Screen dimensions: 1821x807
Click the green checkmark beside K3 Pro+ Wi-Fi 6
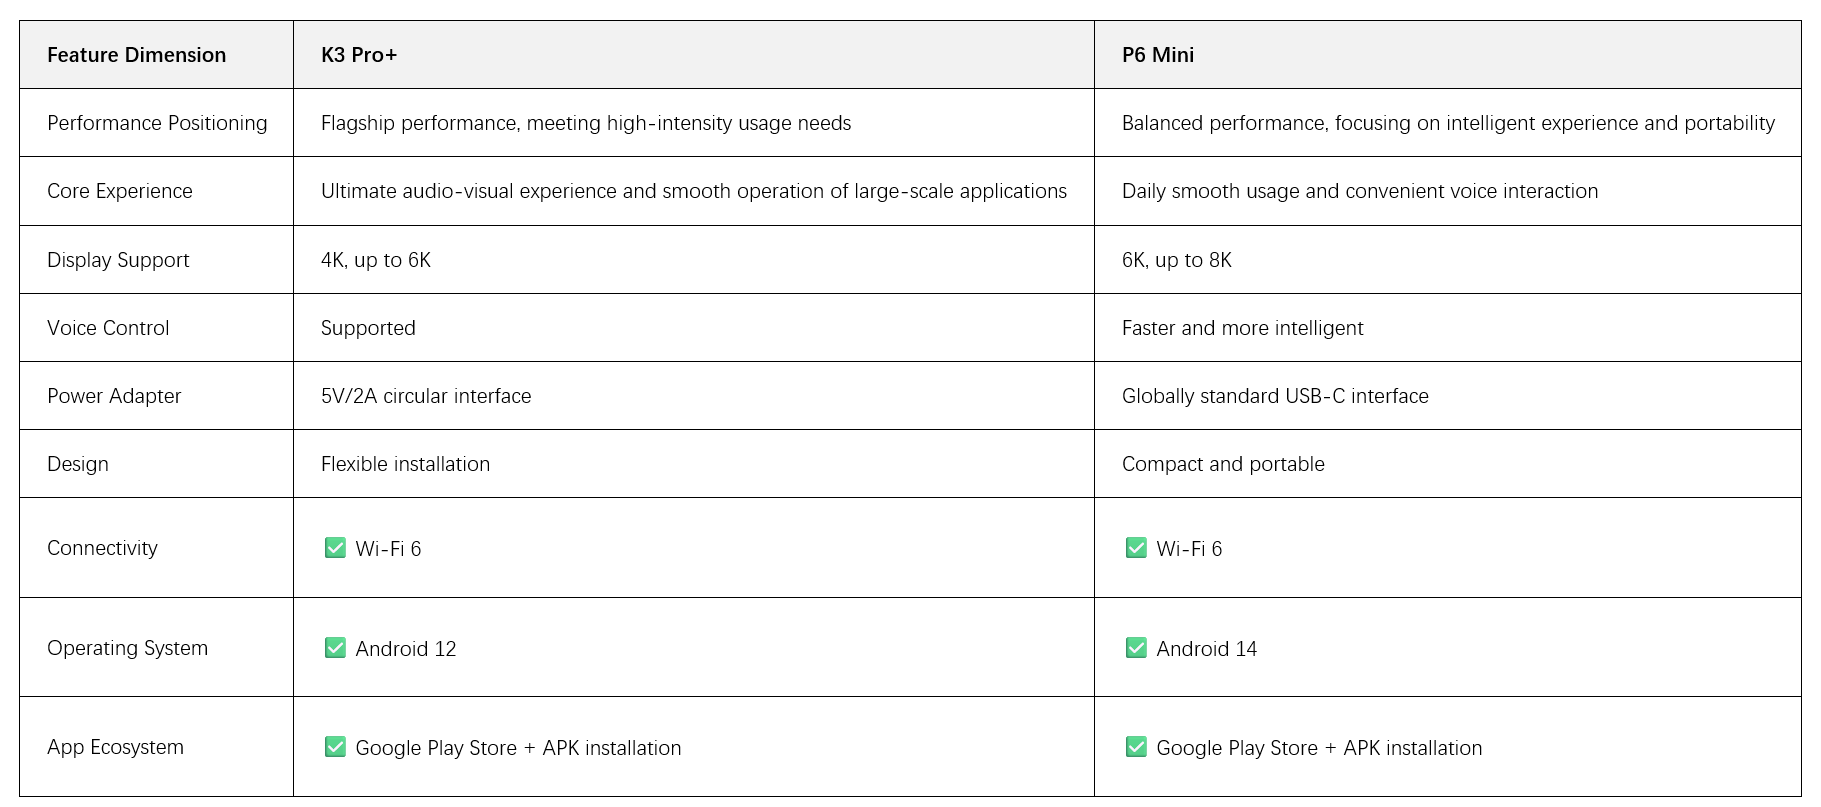coord(335,548)
